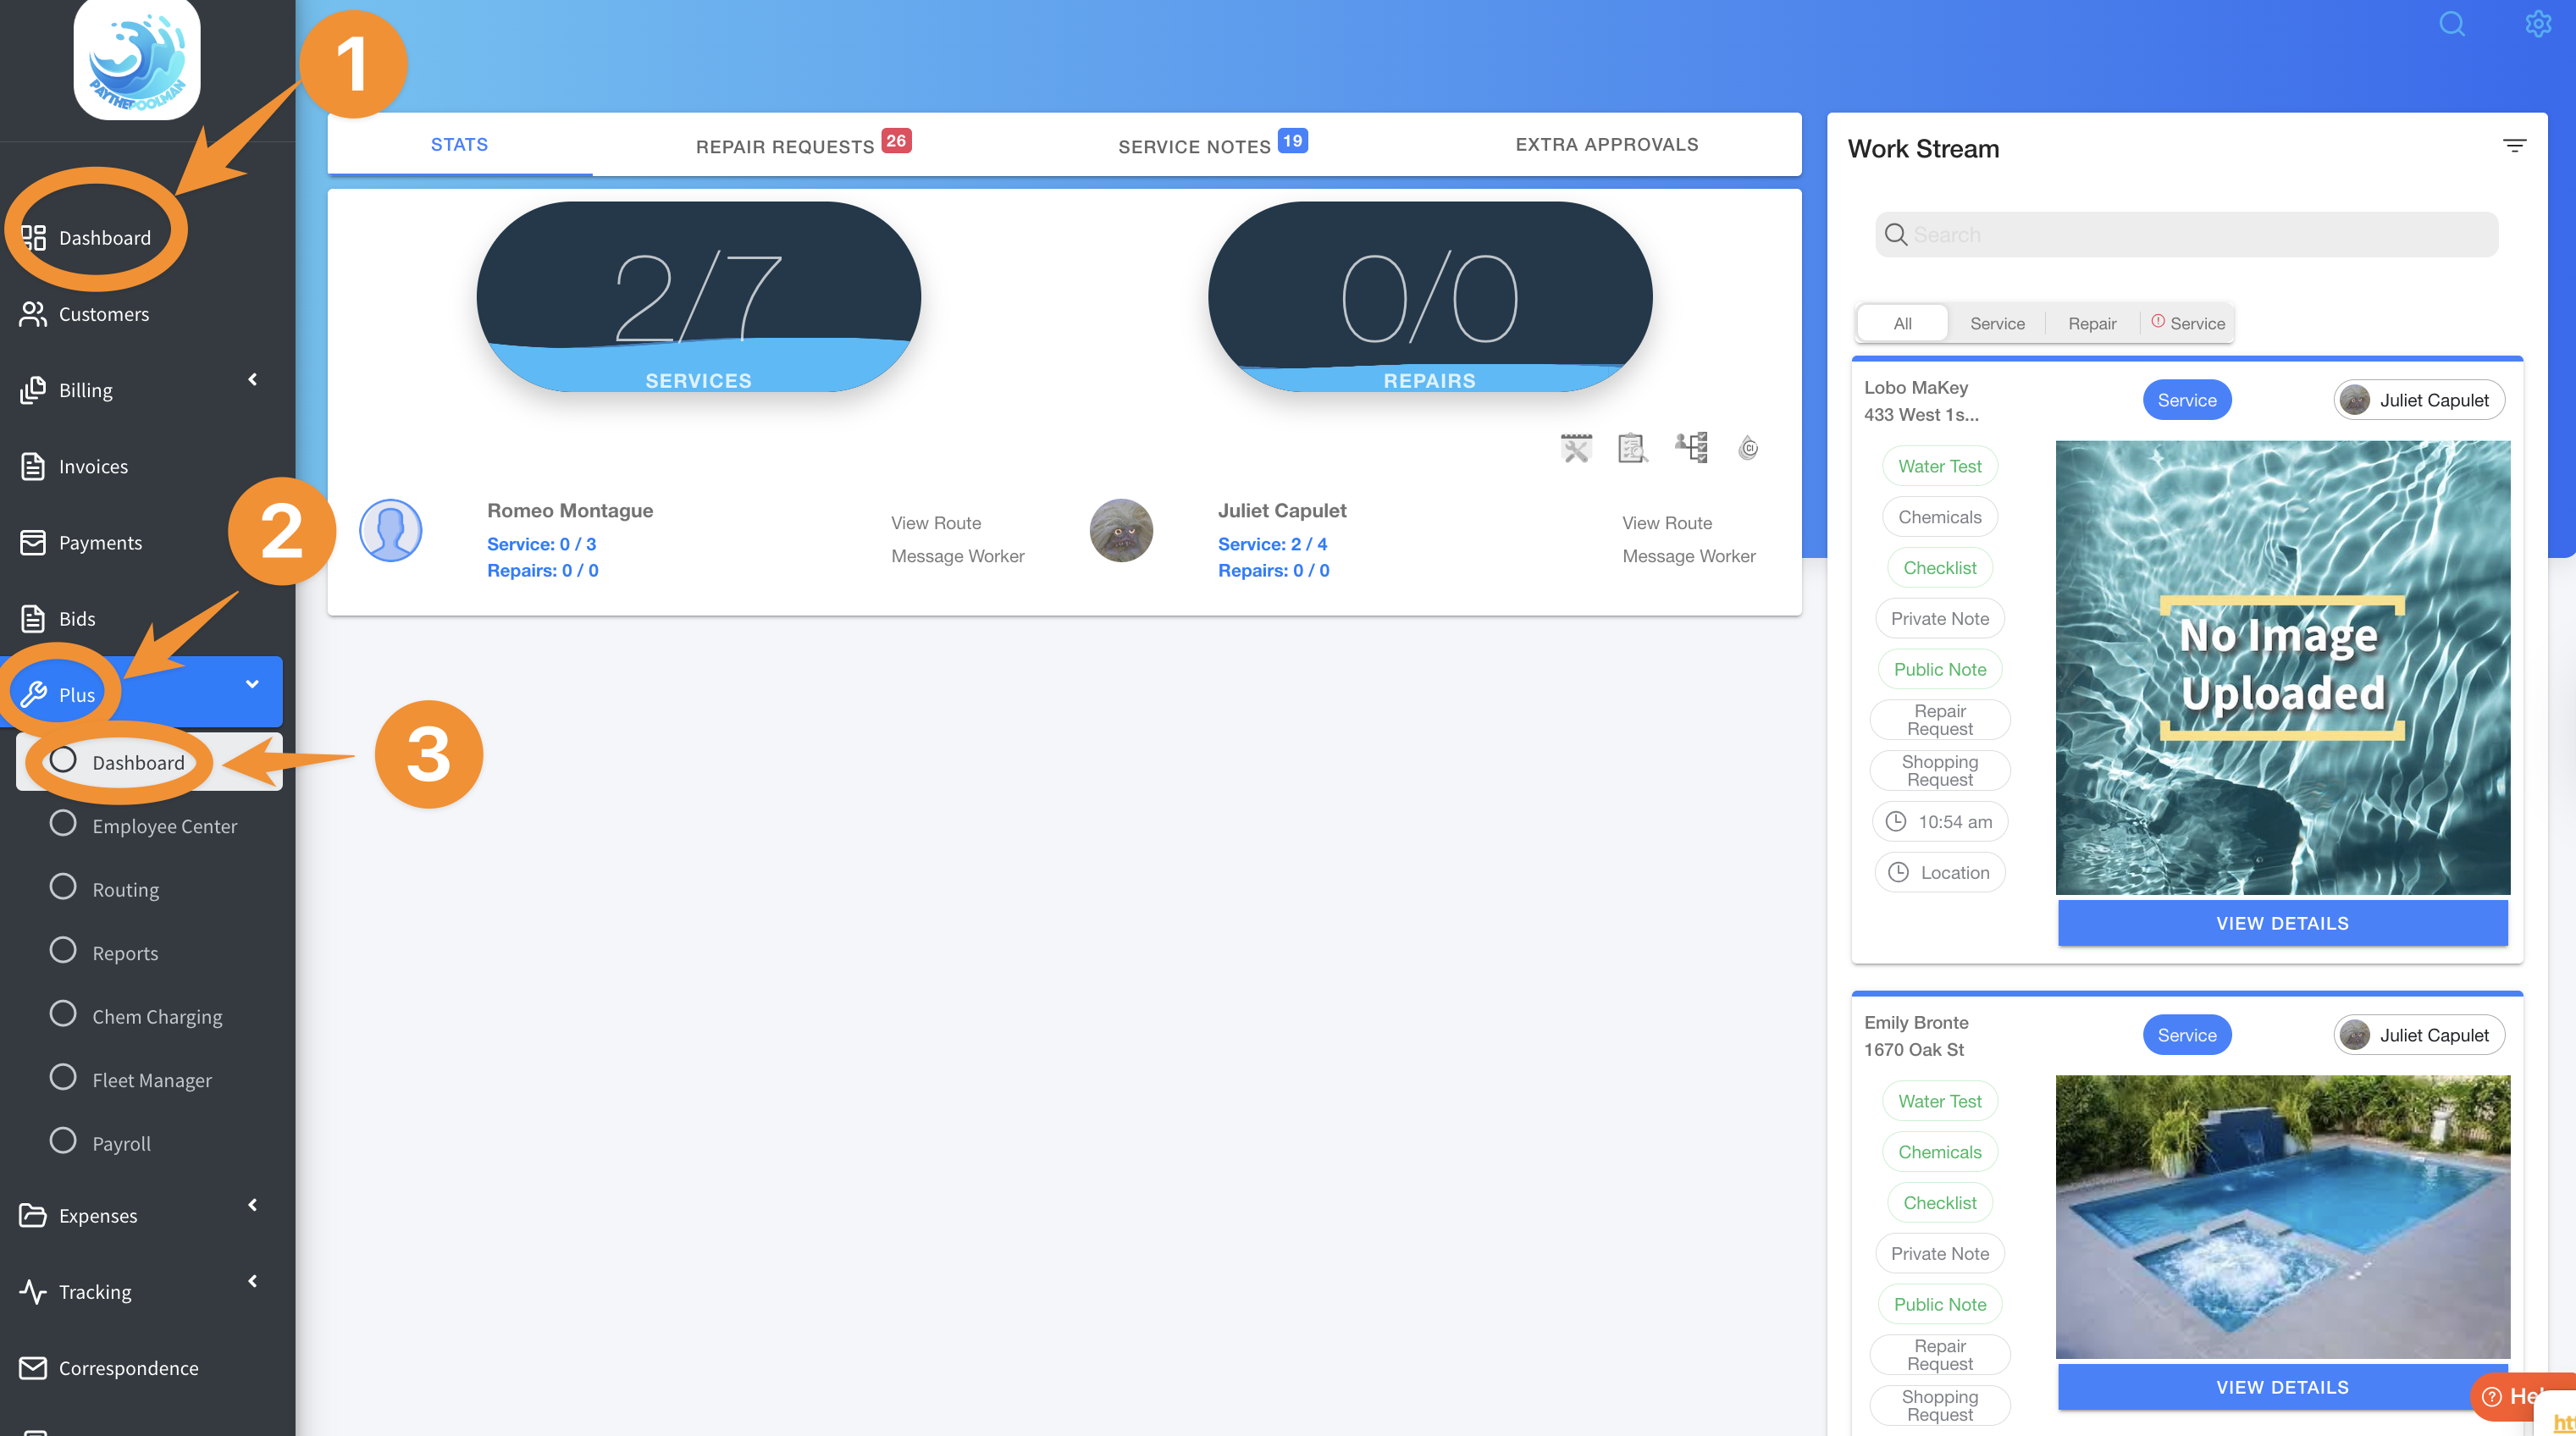Expand the Billing menu chevron
The width and height of the screenshot is (2576, 1436).
click(x=253, y=380)
